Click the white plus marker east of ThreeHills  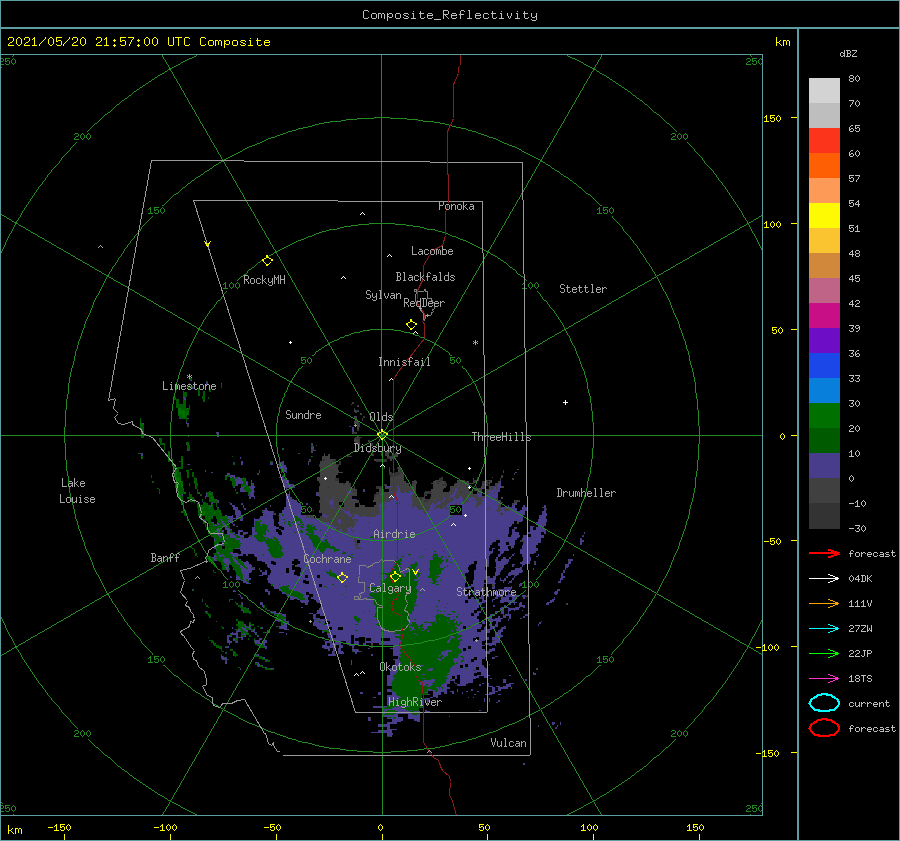tap(565, 402)
